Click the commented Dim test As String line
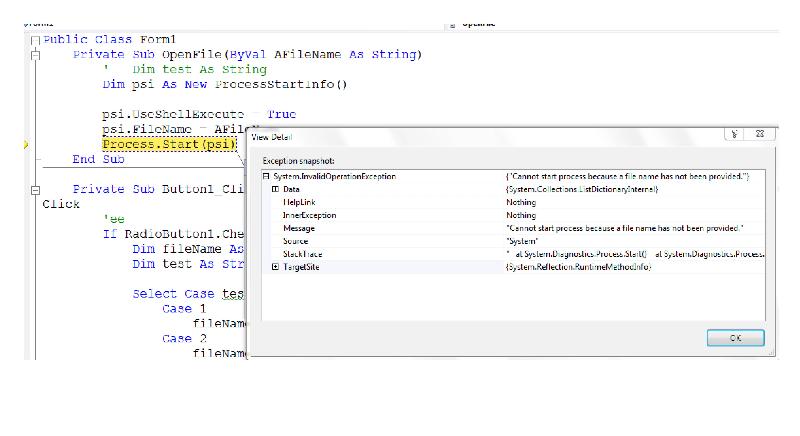This screenshot has width=800, height=436. pos(185,69)
